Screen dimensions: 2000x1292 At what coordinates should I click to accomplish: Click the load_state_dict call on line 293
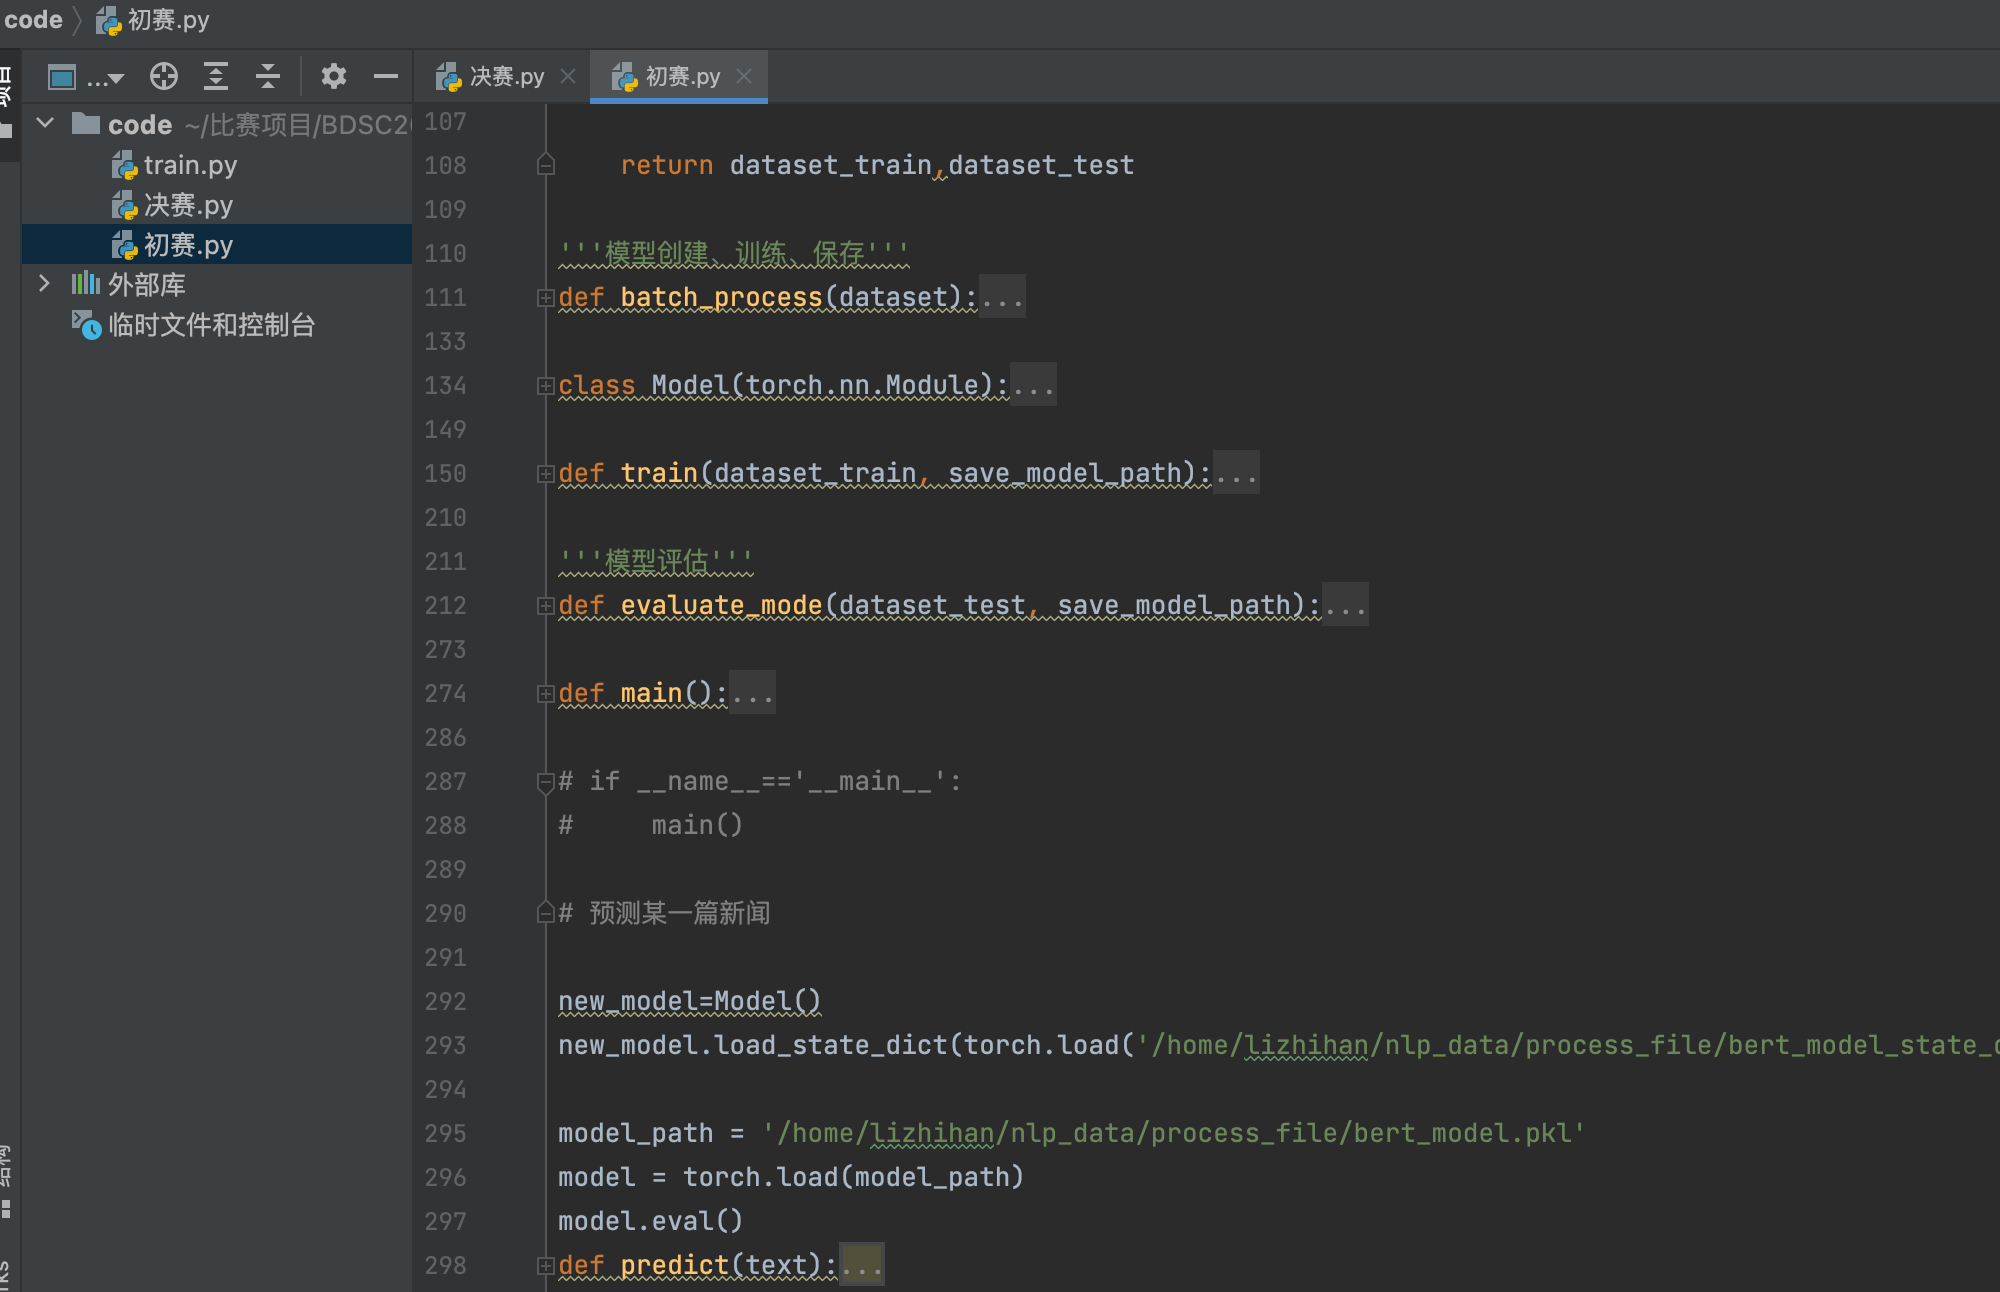[x=830, y=1045]
